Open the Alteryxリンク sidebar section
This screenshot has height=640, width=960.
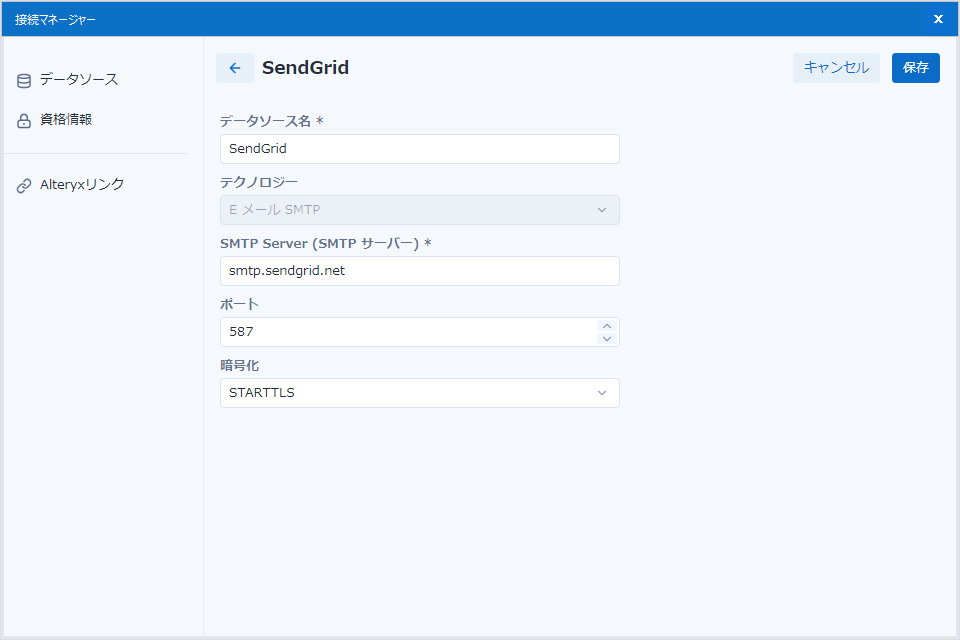point(82,185)
